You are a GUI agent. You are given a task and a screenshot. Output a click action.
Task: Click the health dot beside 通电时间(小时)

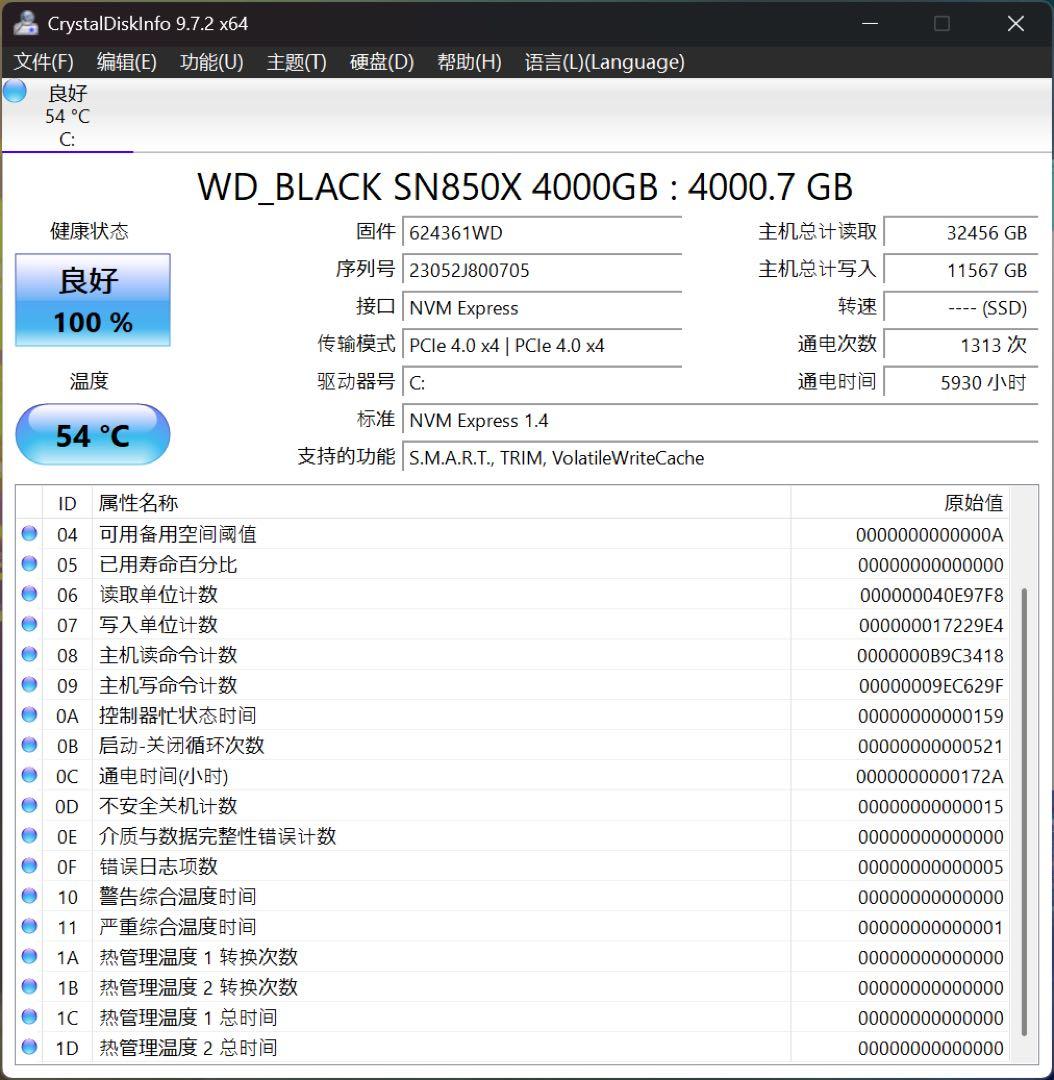coord(29,775)
